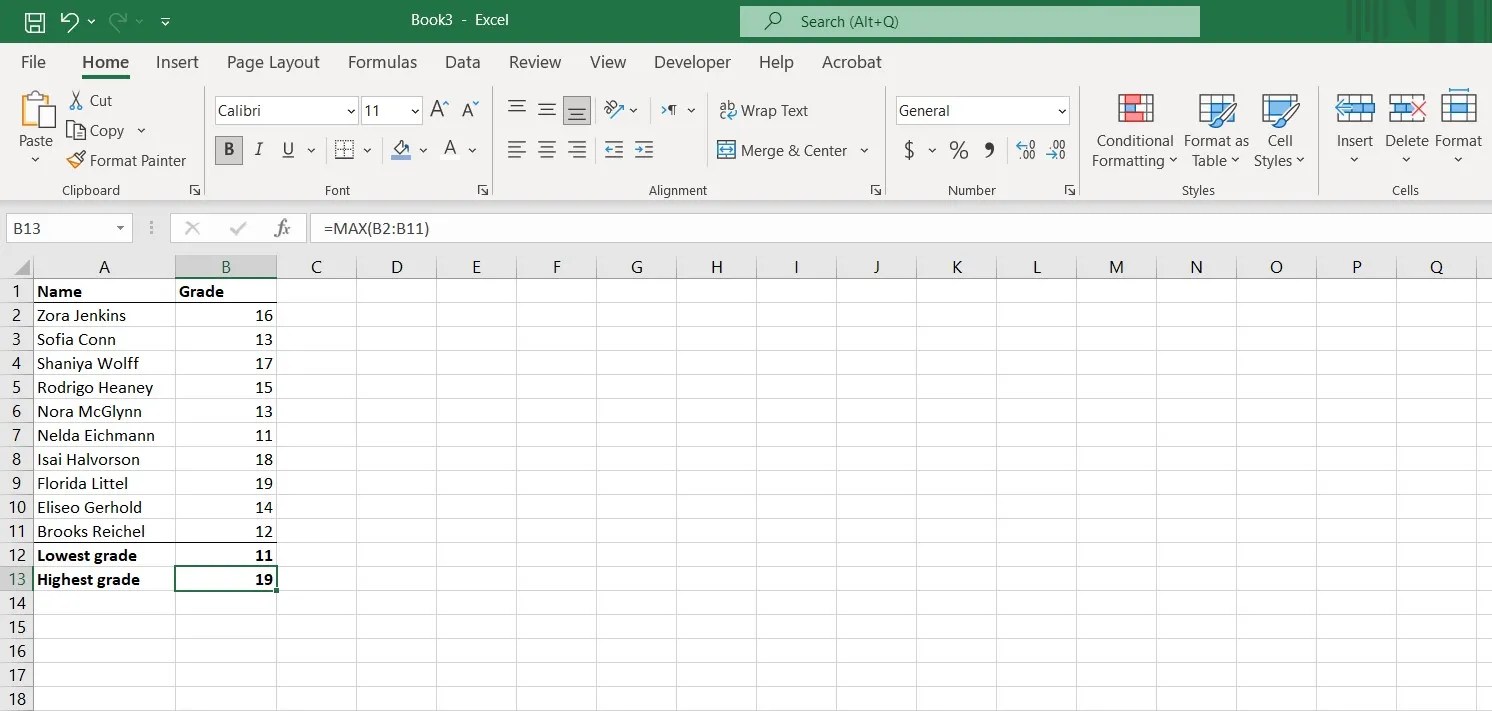The width and height of the screenshot is (1492, 711).
Task: Open Conditional Formatting options
Action: pos(1133,130)
